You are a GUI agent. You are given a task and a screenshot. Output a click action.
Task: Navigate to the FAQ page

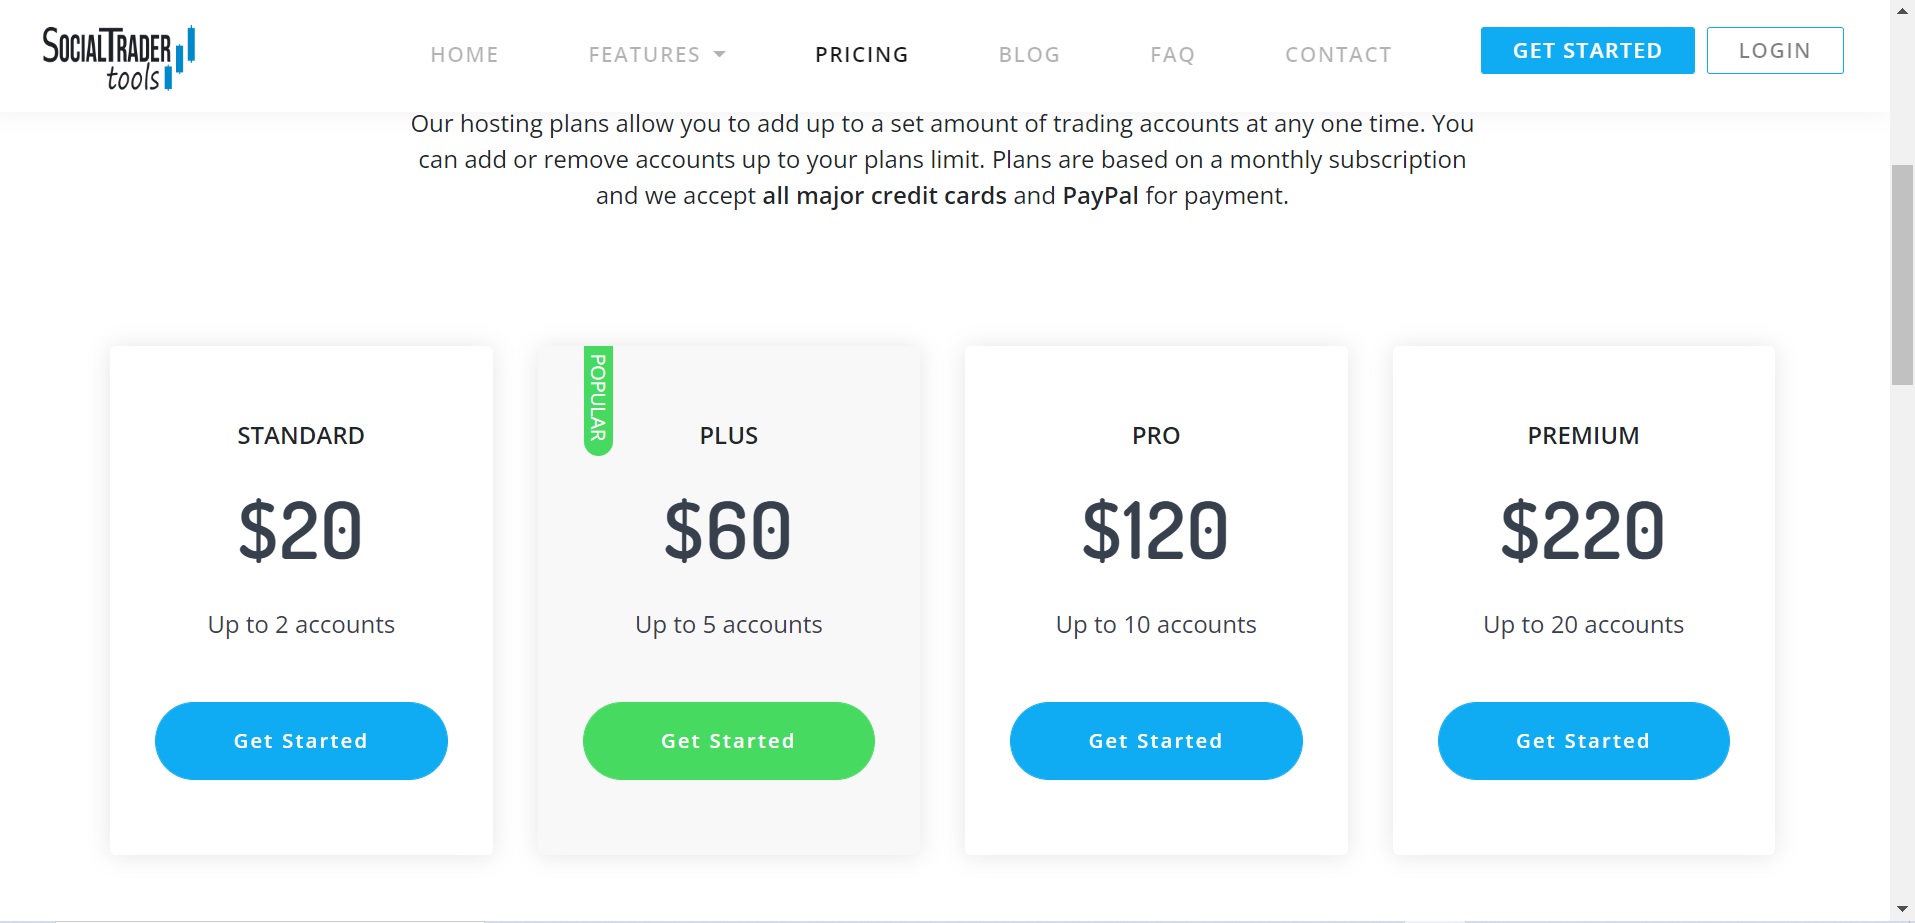1172,55
